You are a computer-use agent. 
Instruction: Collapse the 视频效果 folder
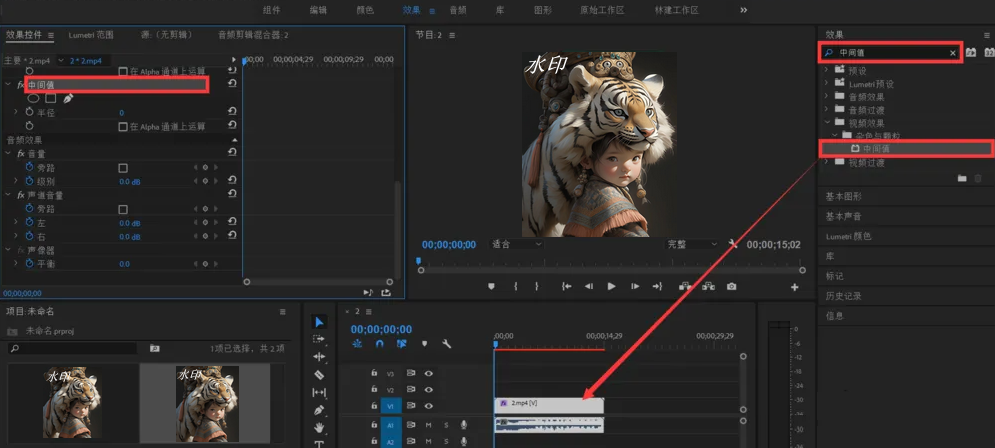(827, 122)
